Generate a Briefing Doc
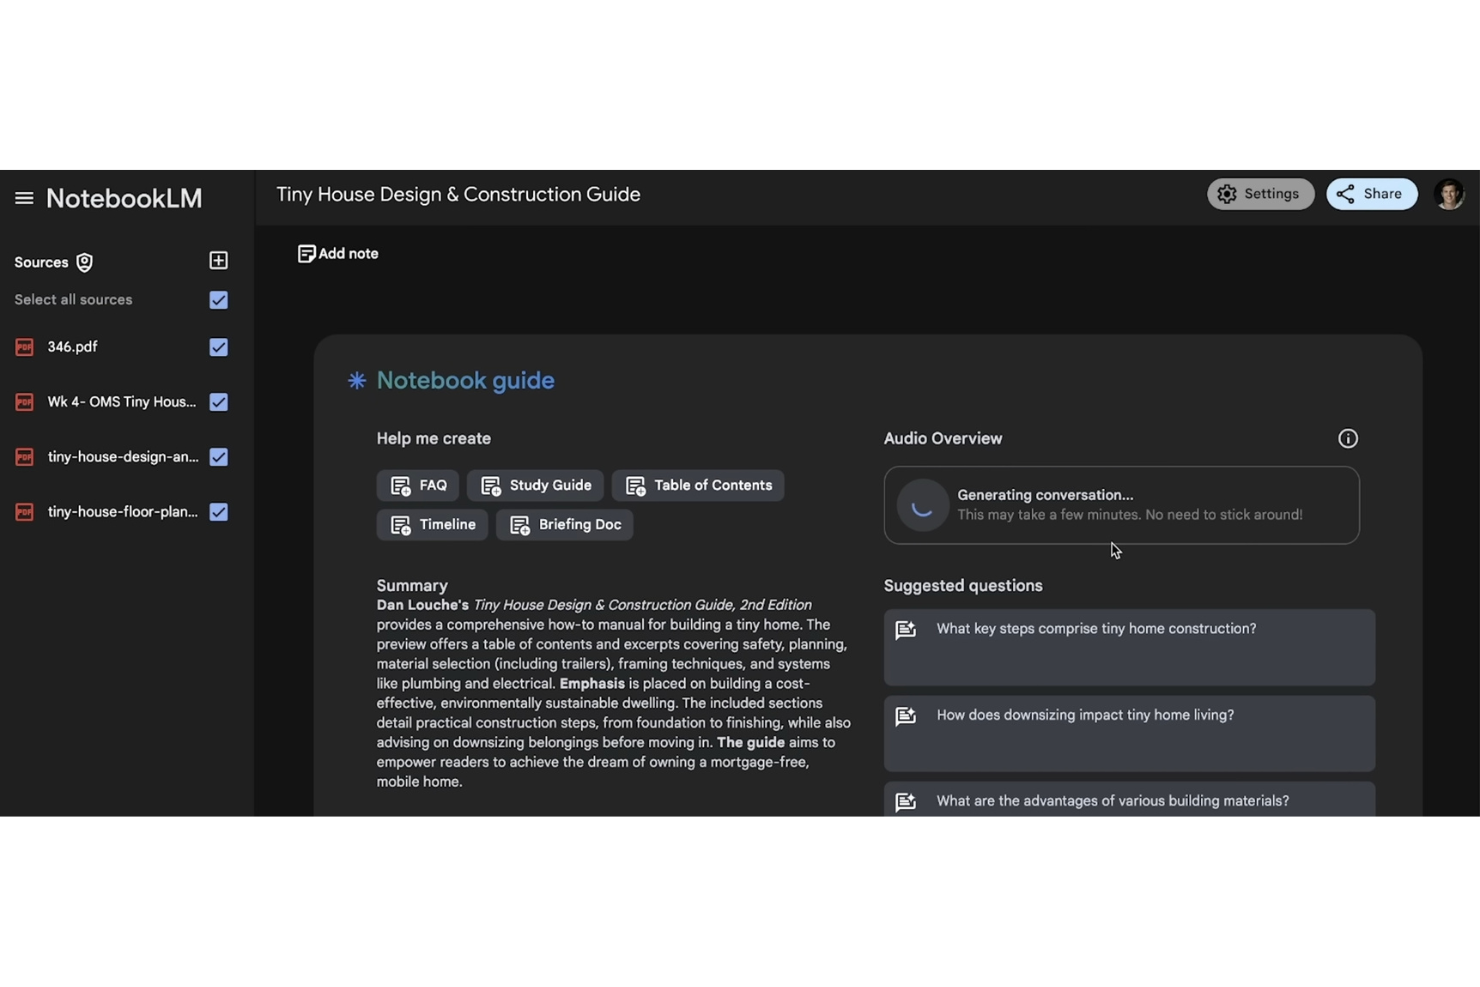The height and width of the screenshot is (987, 1480). click(x=564, y=524)
